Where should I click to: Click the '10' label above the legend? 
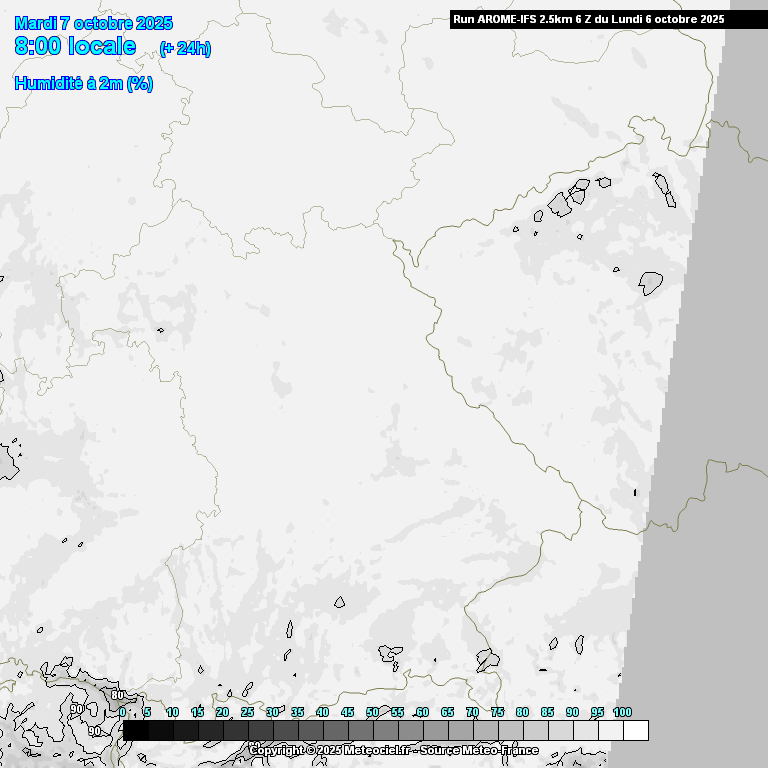pos(172,712)
